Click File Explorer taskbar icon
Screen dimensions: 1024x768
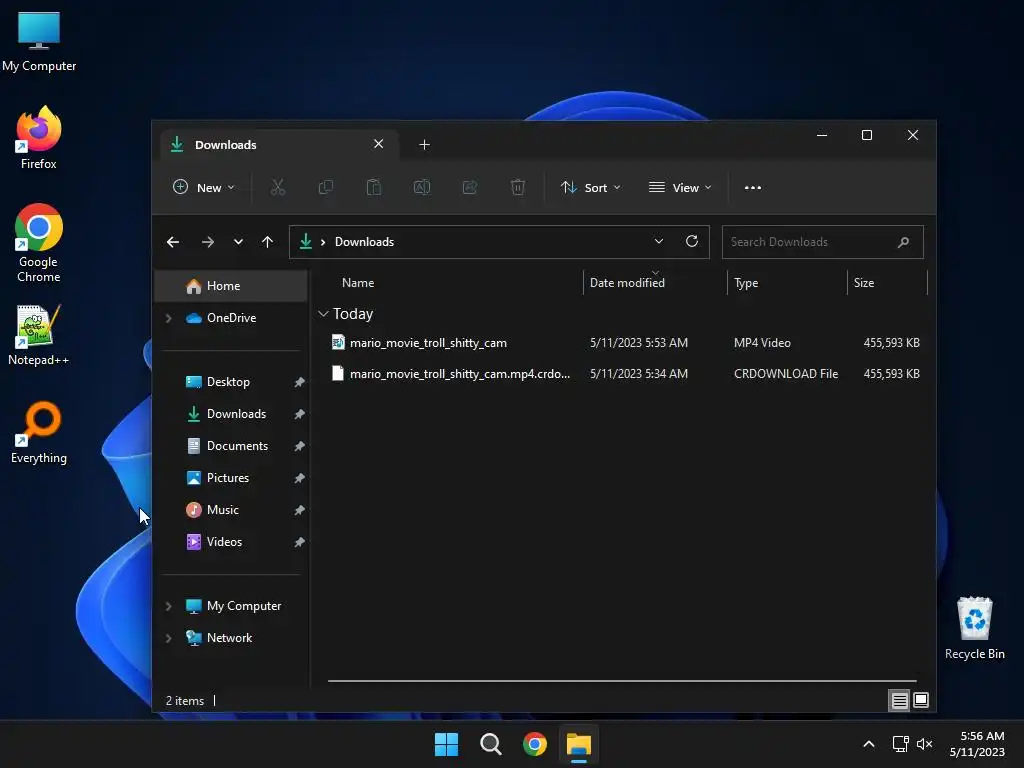[x=579, y=744]
